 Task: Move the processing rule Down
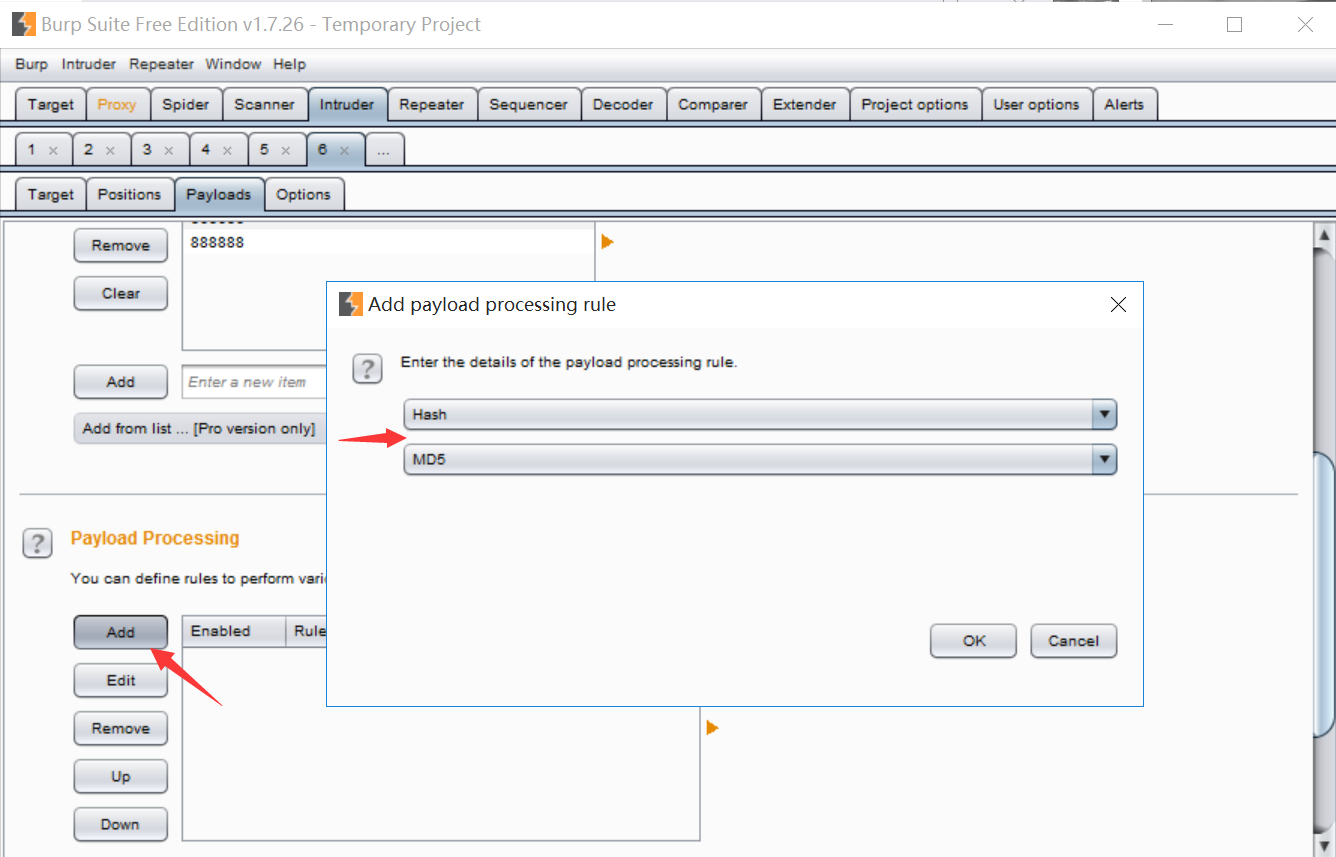pyautogui.click(x=120, y=824)
